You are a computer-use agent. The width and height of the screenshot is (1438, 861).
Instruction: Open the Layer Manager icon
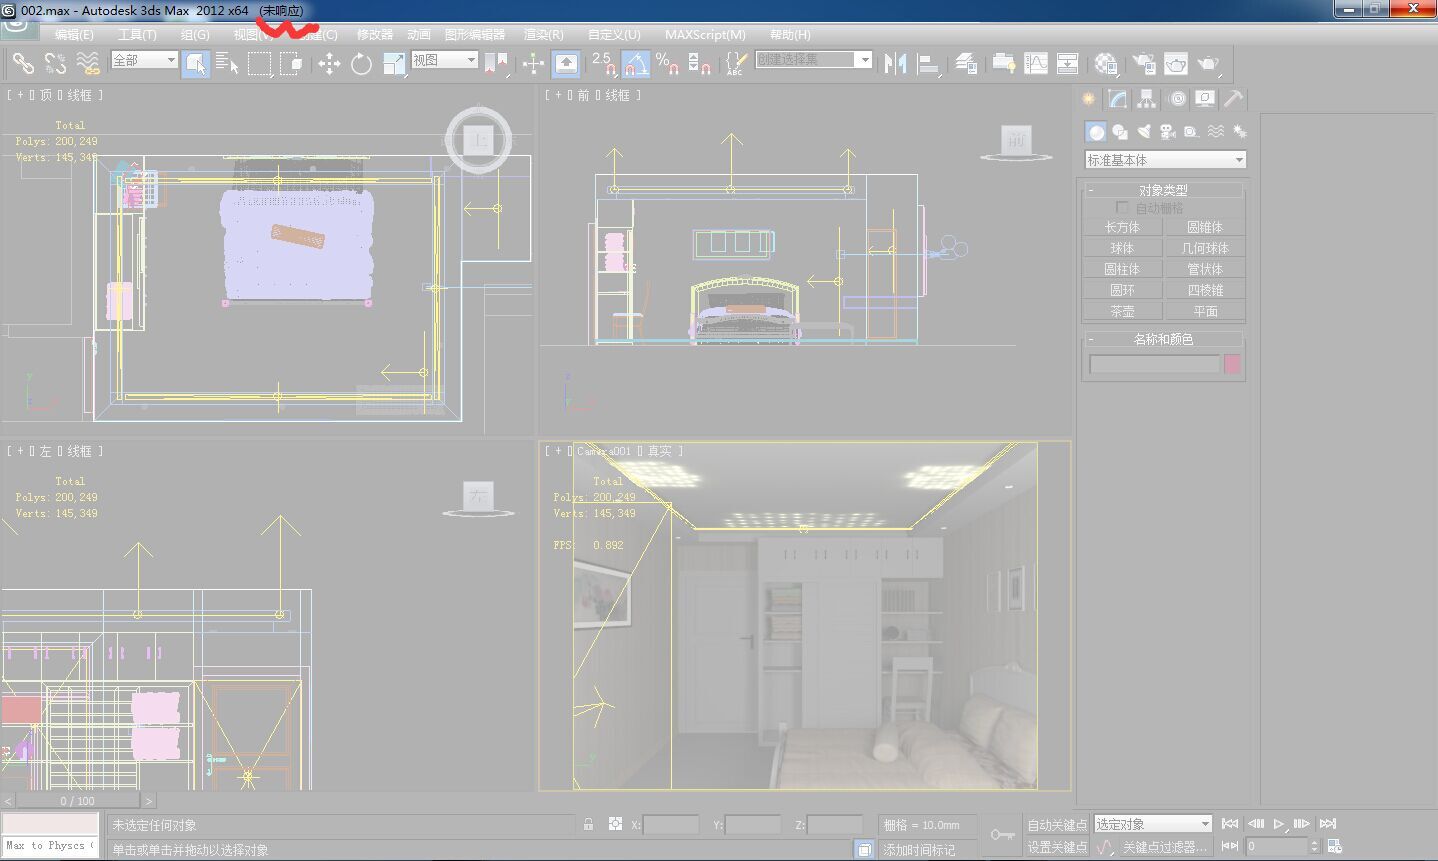(x=966, y=64)
